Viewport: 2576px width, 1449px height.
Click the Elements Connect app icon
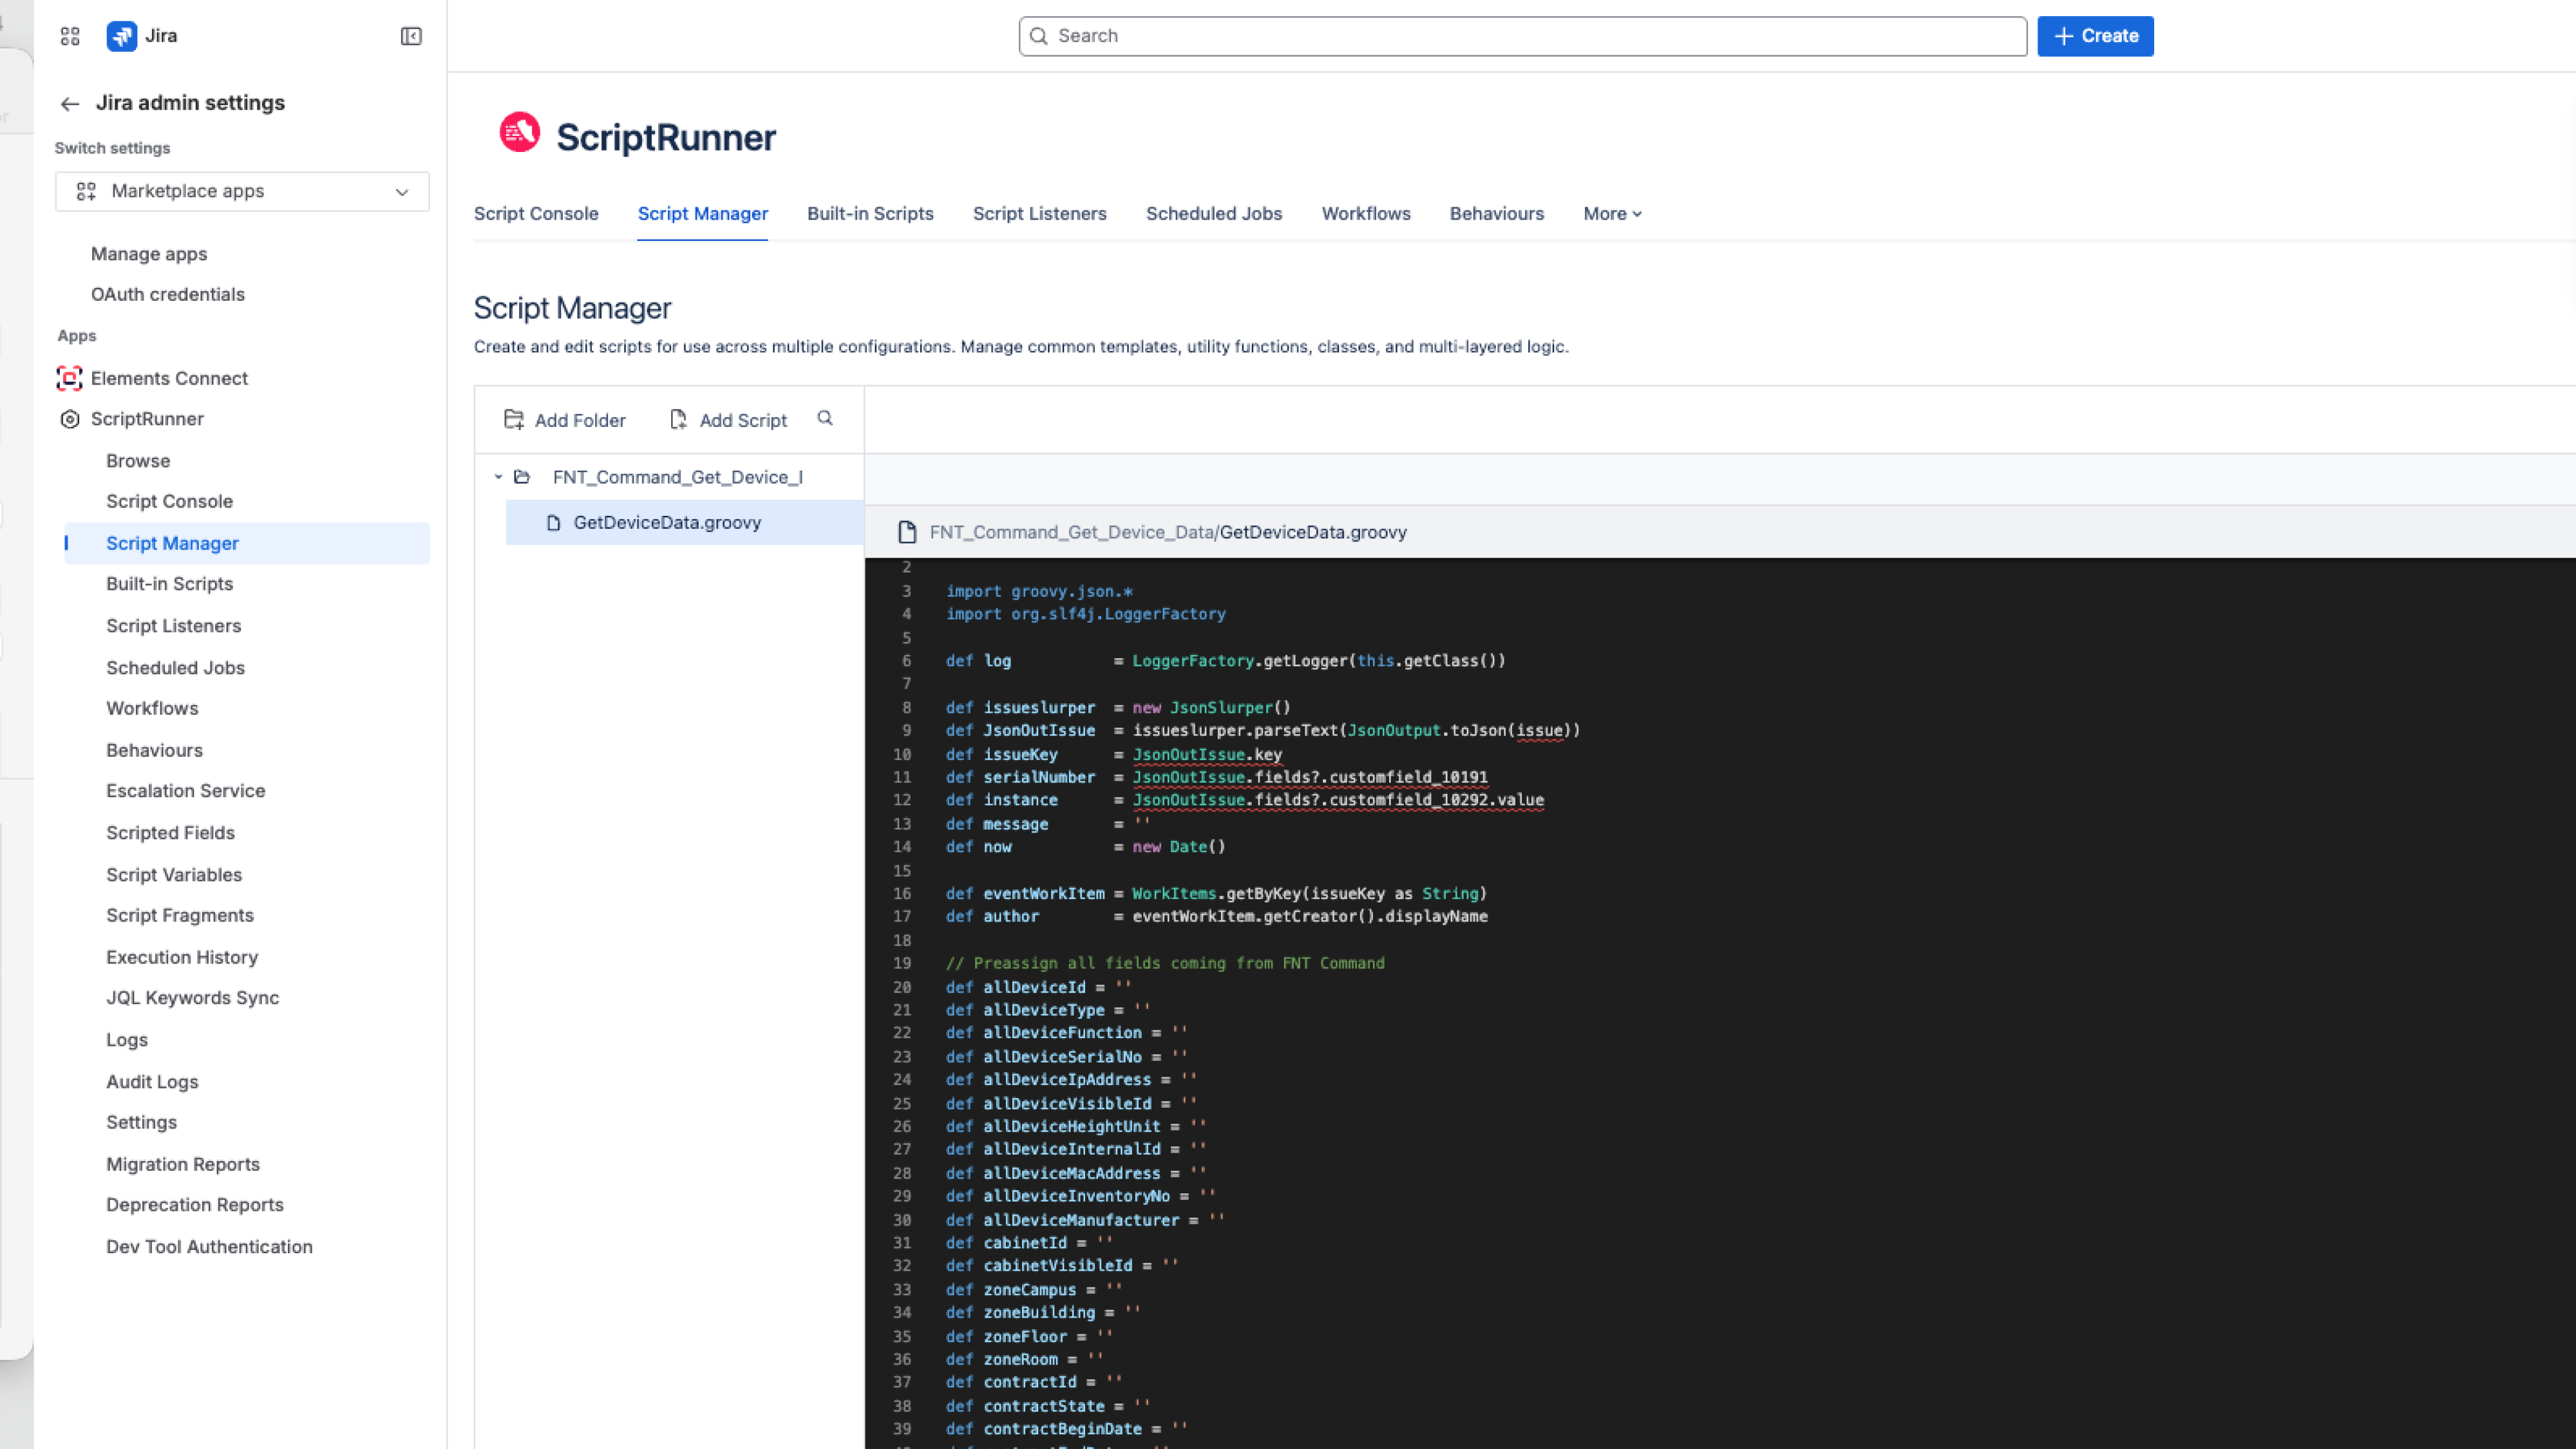[69, 378]
